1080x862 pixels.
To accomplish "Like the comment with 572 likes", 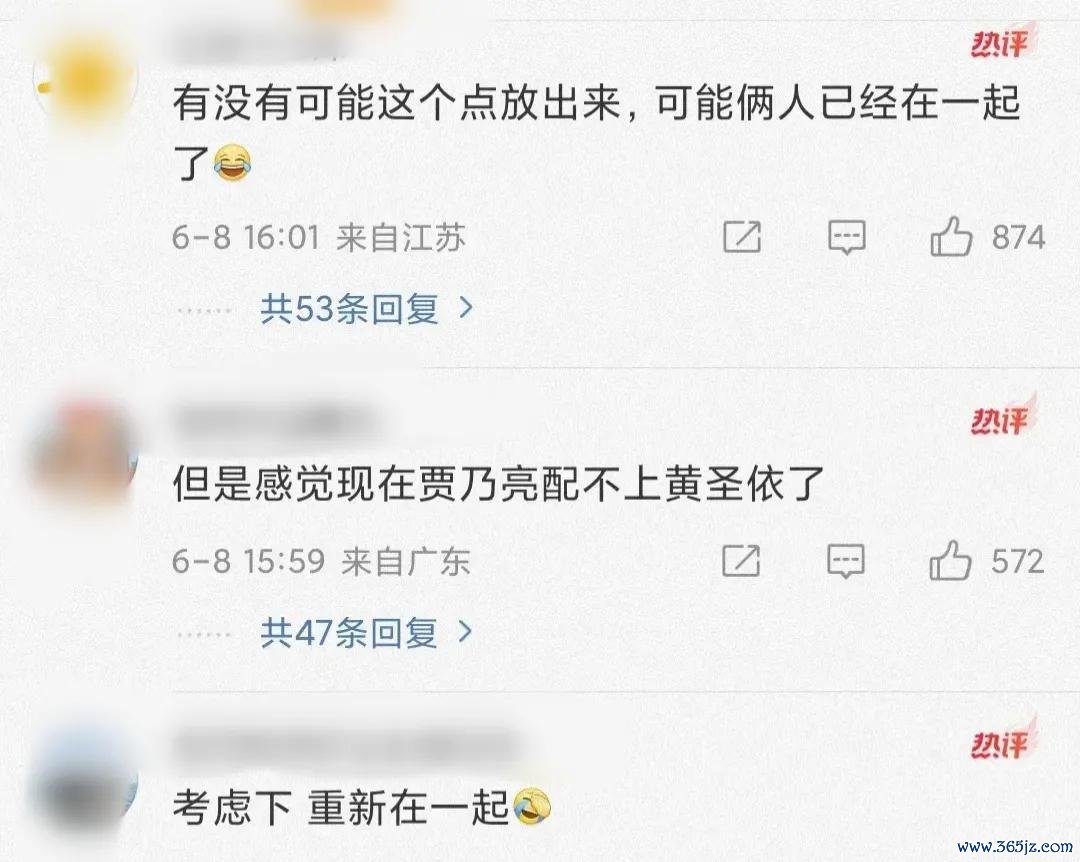I will [951, 560].
